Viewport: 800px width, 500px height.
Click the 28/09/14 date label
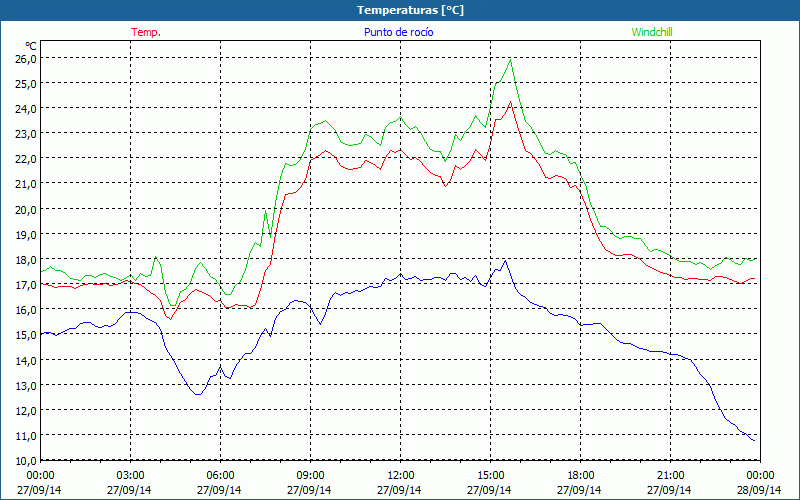coord(759,490)
